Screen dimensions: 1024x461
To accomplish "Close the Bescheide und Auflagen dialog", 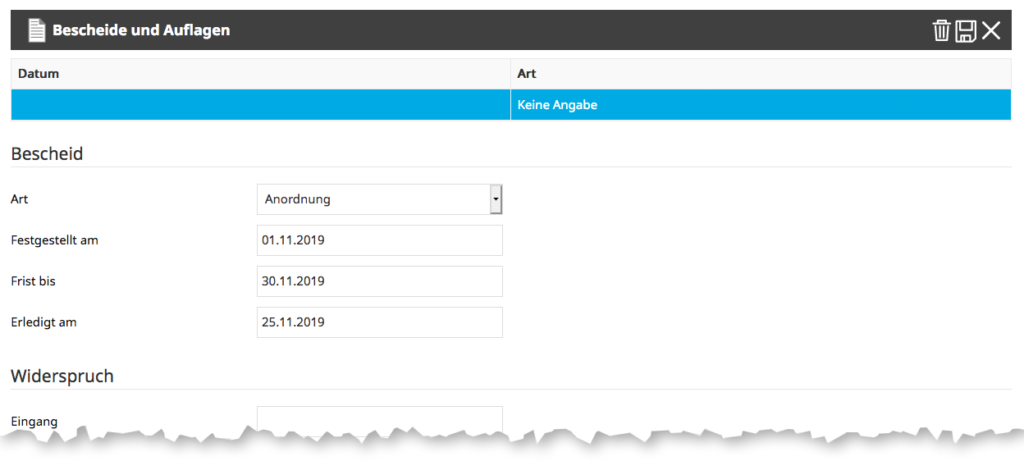I will [x=991, y=31].
